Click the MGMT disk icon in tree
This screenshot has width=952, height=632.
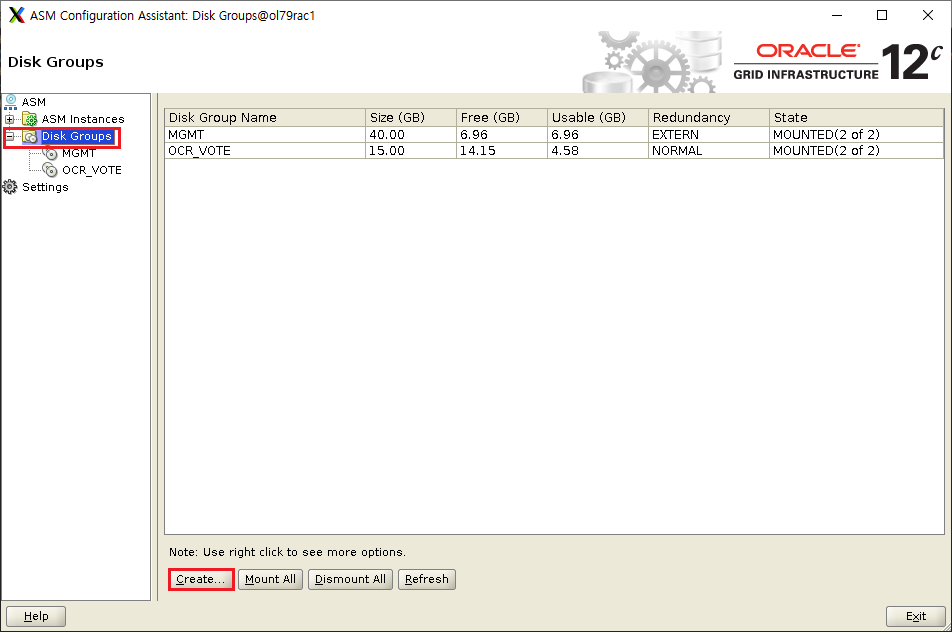click(51, 154)
